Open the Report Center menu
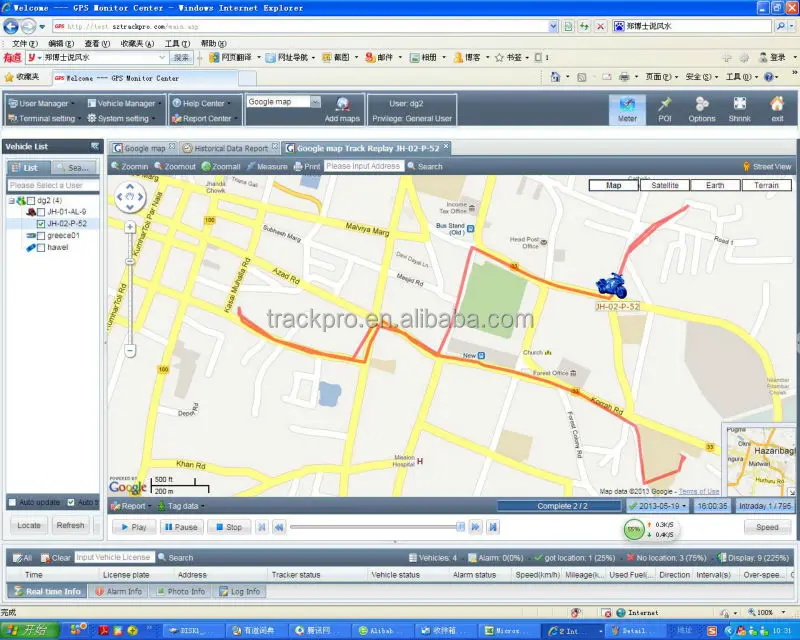 pos(205,118)
